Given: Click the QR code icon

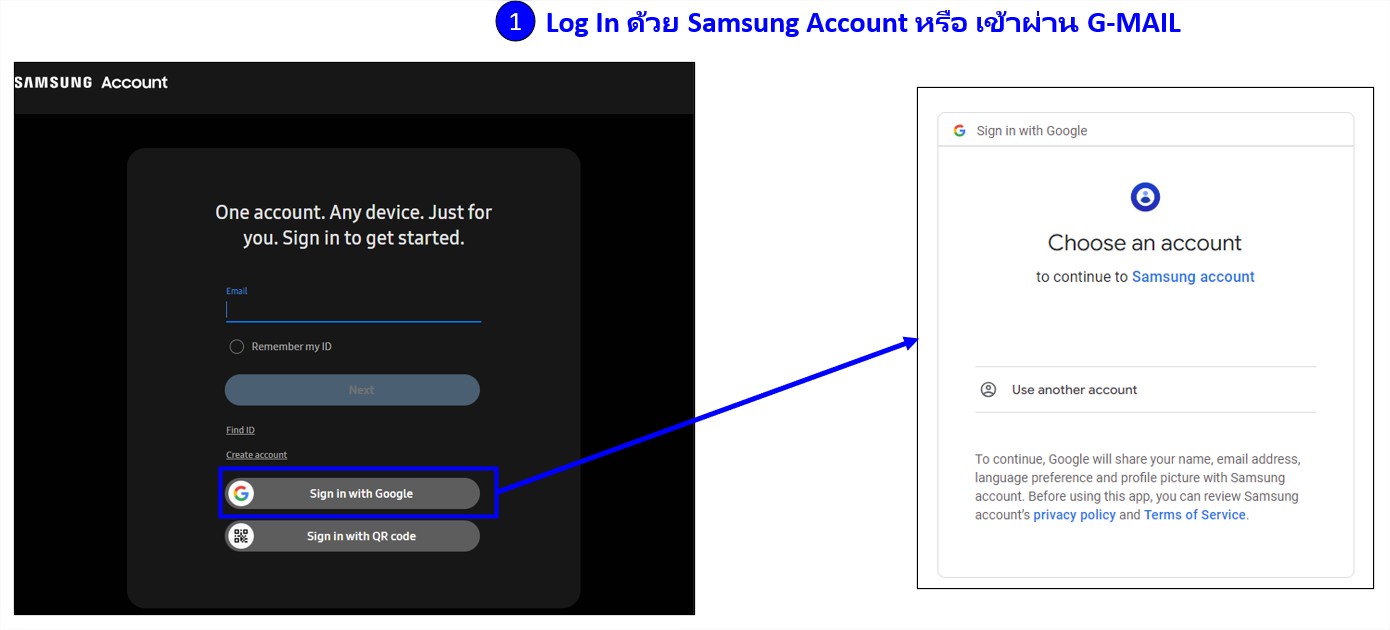Looking at the screenshot, I should click(x=241, y=536).
